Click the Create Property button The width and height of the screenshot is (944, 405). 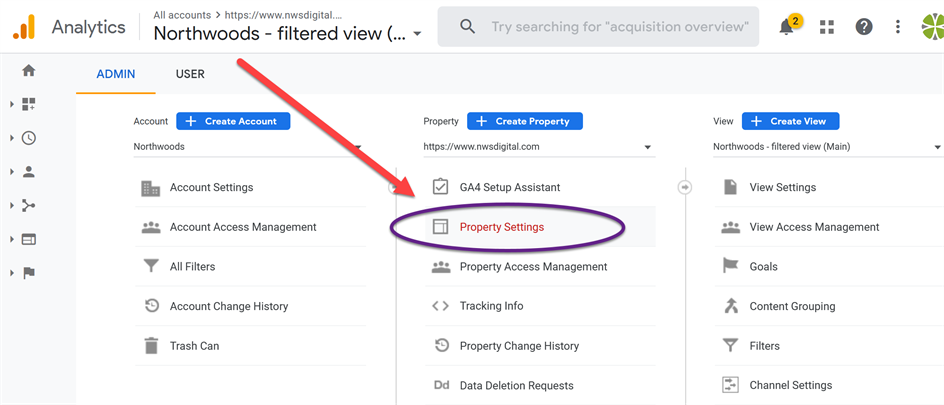525,121
